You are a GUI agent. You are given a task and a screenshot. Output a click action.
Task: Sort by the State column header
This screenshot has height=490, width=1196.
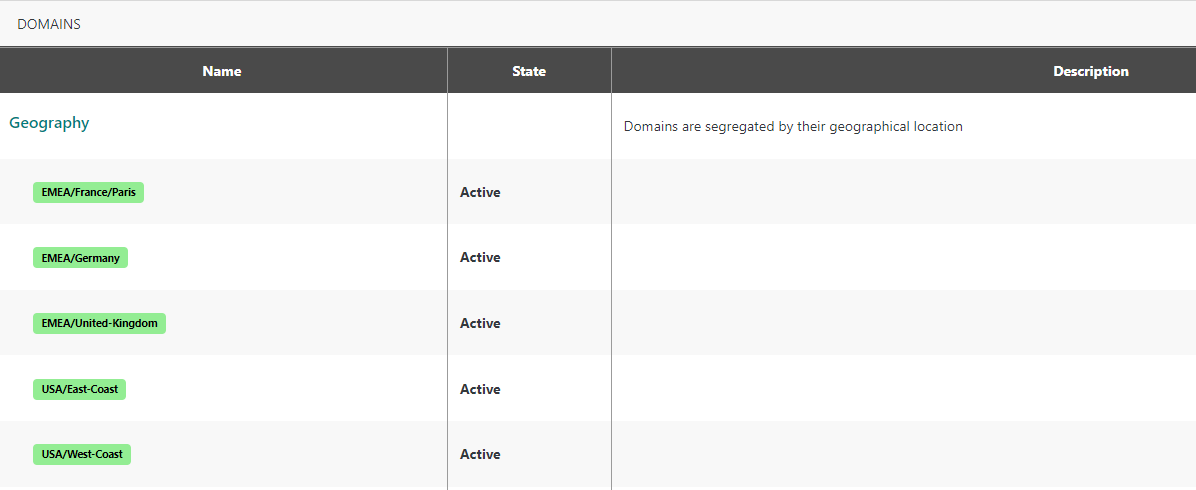[x=529, y=71]
